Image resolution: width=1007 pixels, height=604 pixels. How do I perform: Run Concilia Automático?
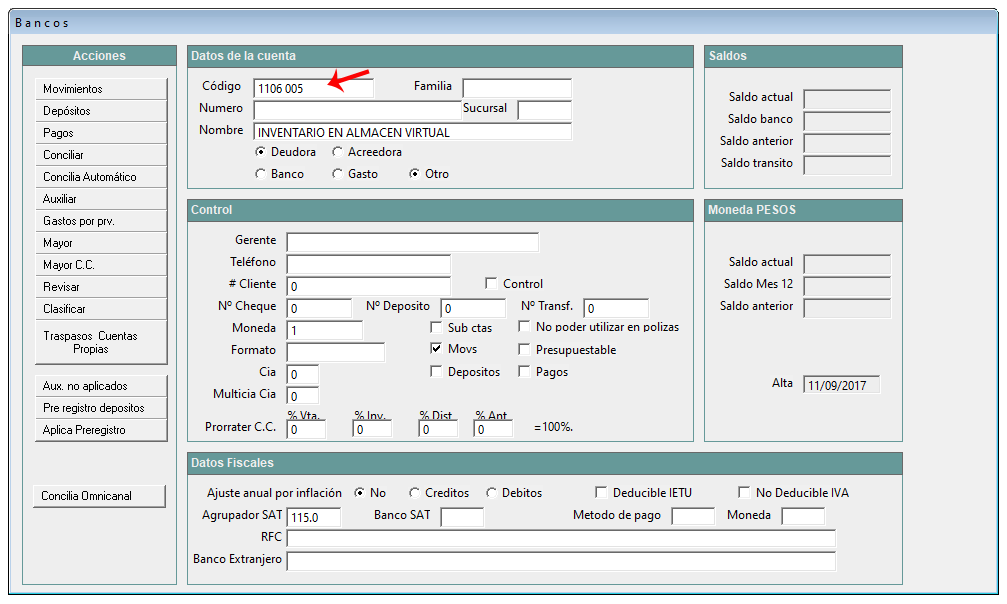click(x=101, y=177)
